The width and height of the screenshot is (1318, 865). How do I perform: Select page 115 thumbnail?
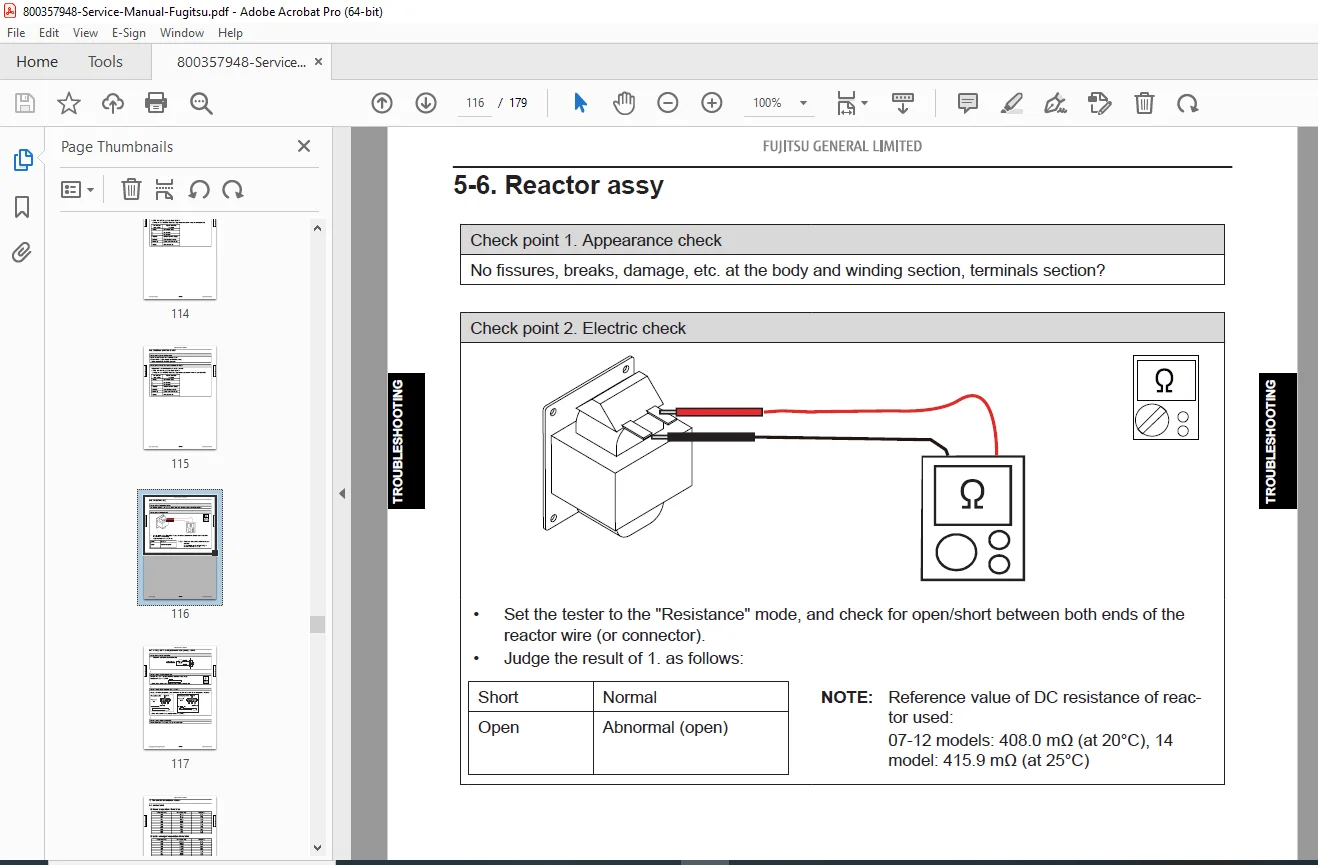point(180,398)
